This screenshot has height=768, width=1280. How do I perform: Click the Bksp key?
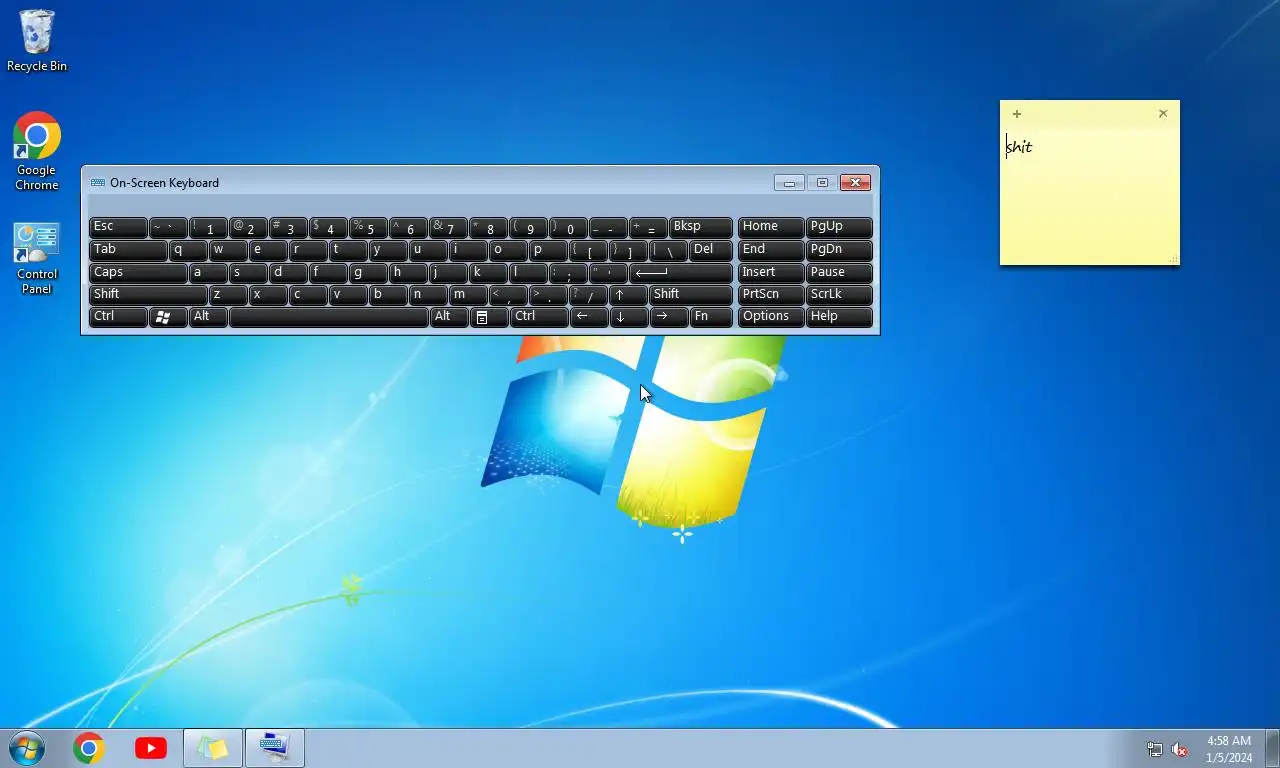point(701,227)
